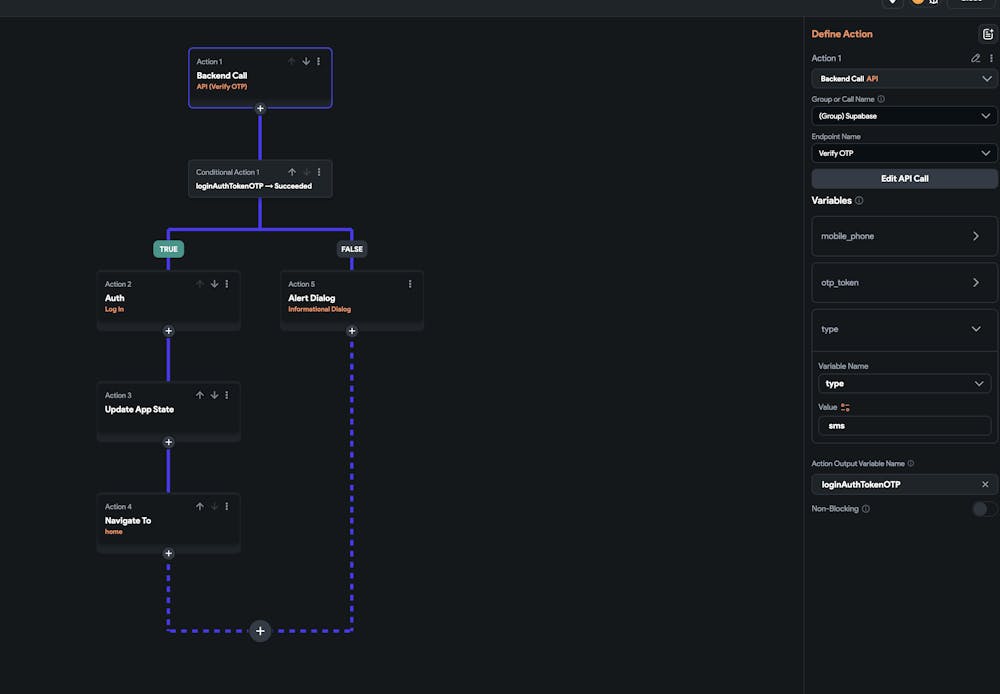
Task: Move Action 2 Auth node down
Action: 214,284
